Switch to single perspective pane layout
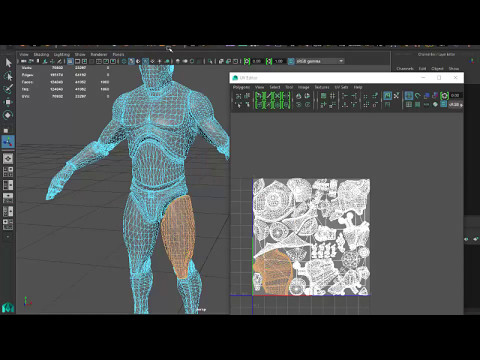 click(x=8, y=158)
